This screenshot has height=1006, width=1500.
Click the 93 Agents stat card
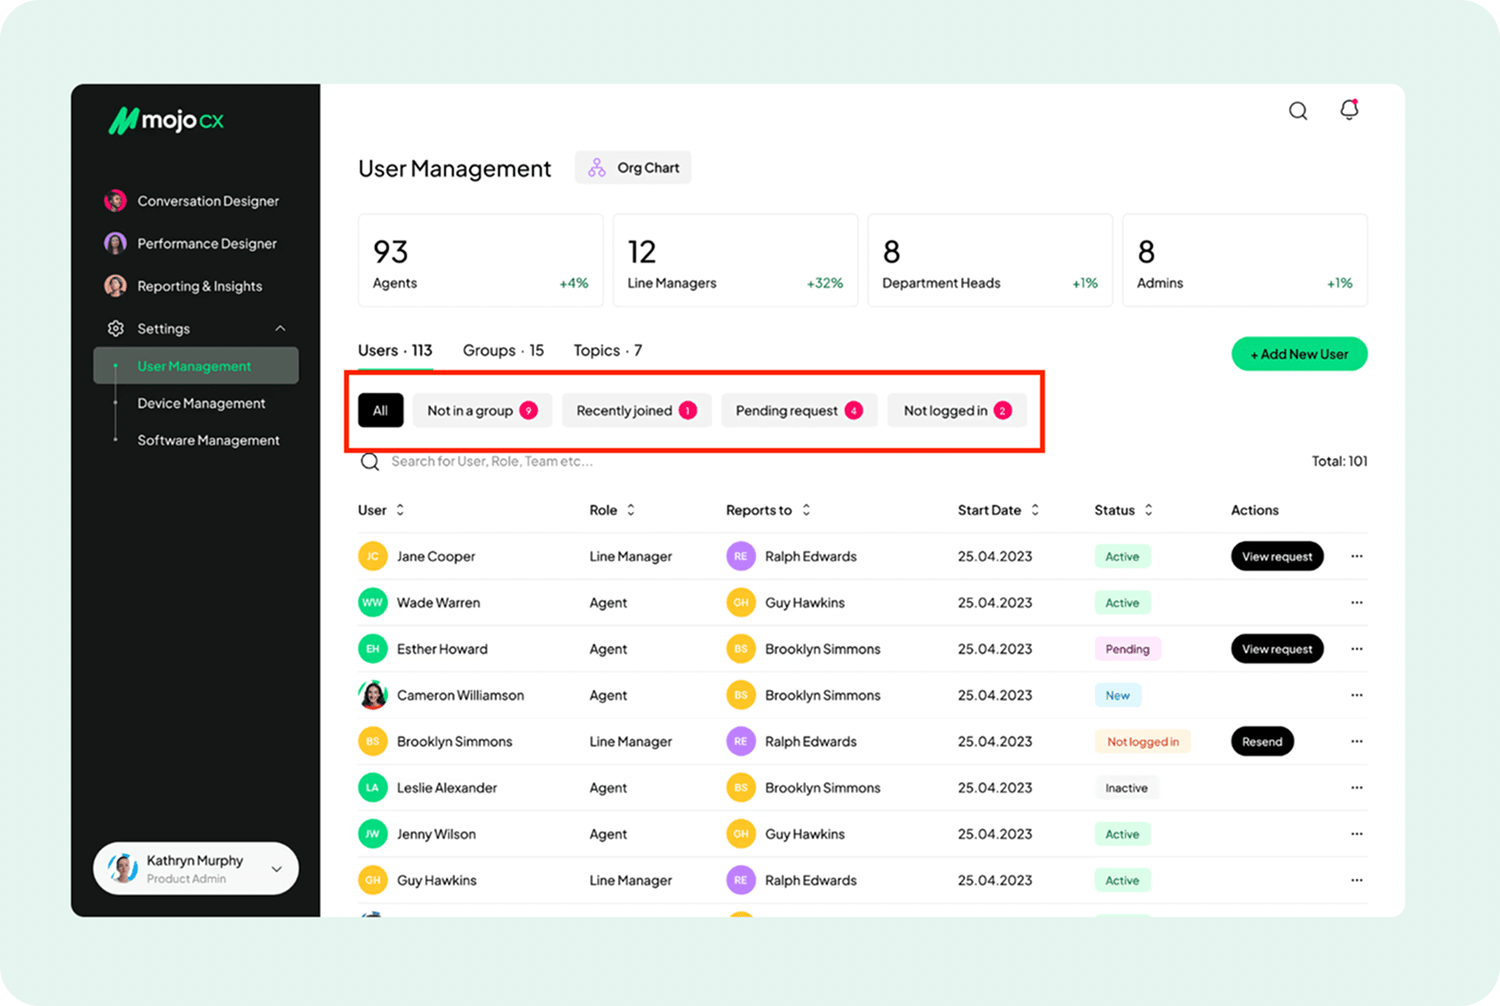(x=481, y=260)
